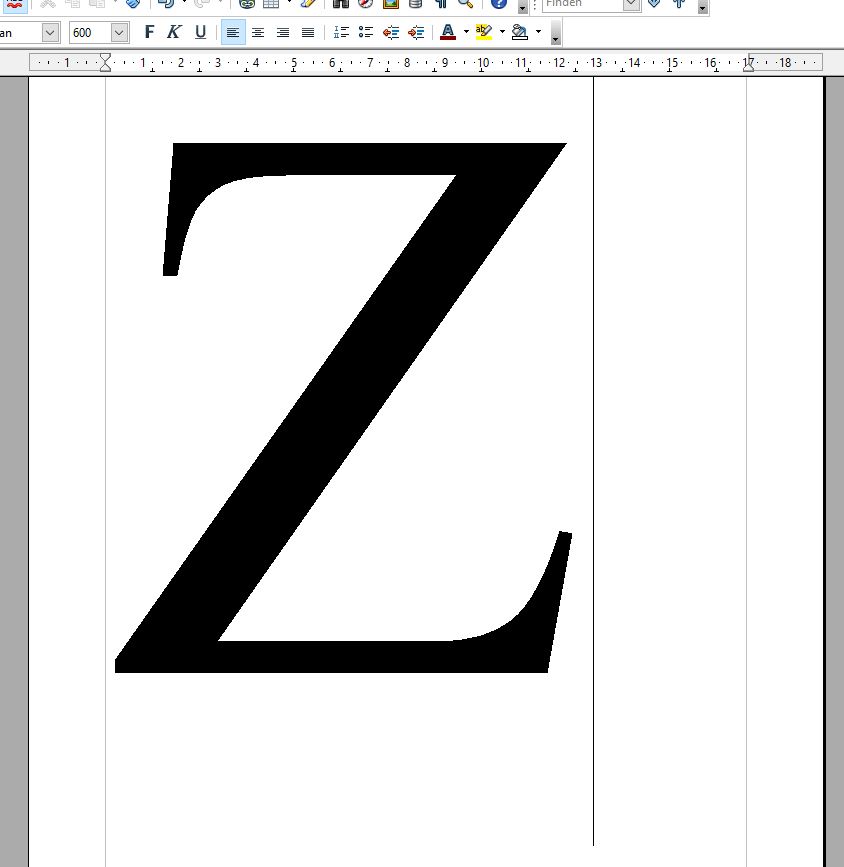This screenshot has width=844, height=867.
Task: Increase paragraph indent
Action: pyautogui.click(x=416, y=33)
